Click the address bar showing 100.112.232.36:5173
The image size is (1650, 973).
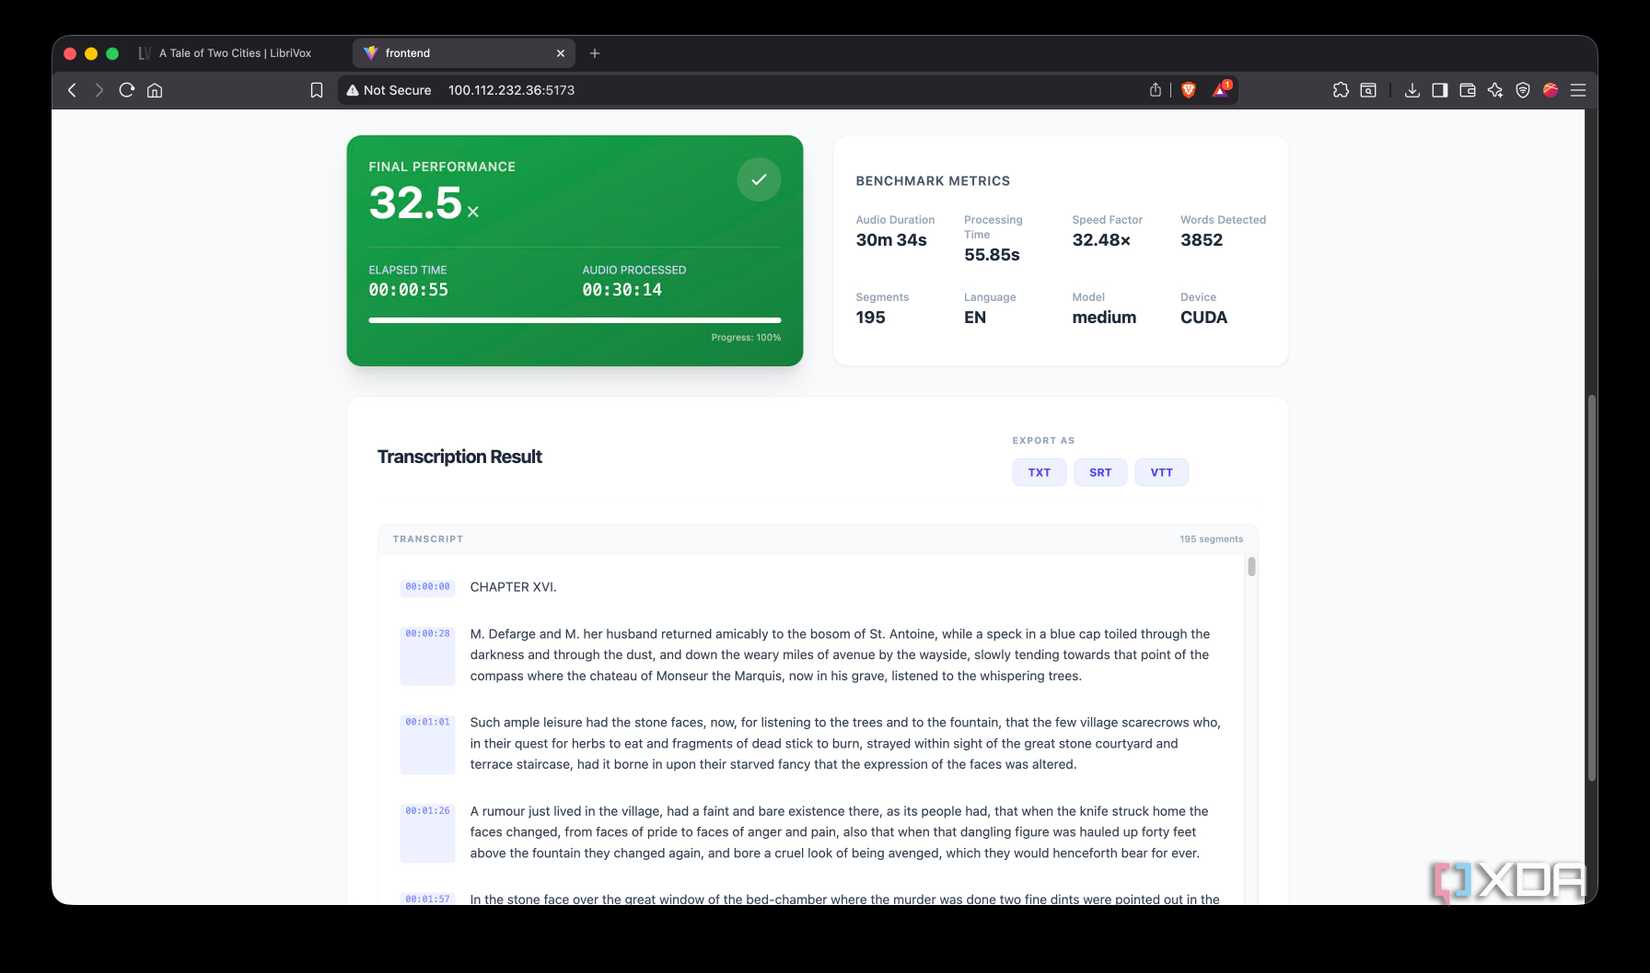[x=511, y=90]
